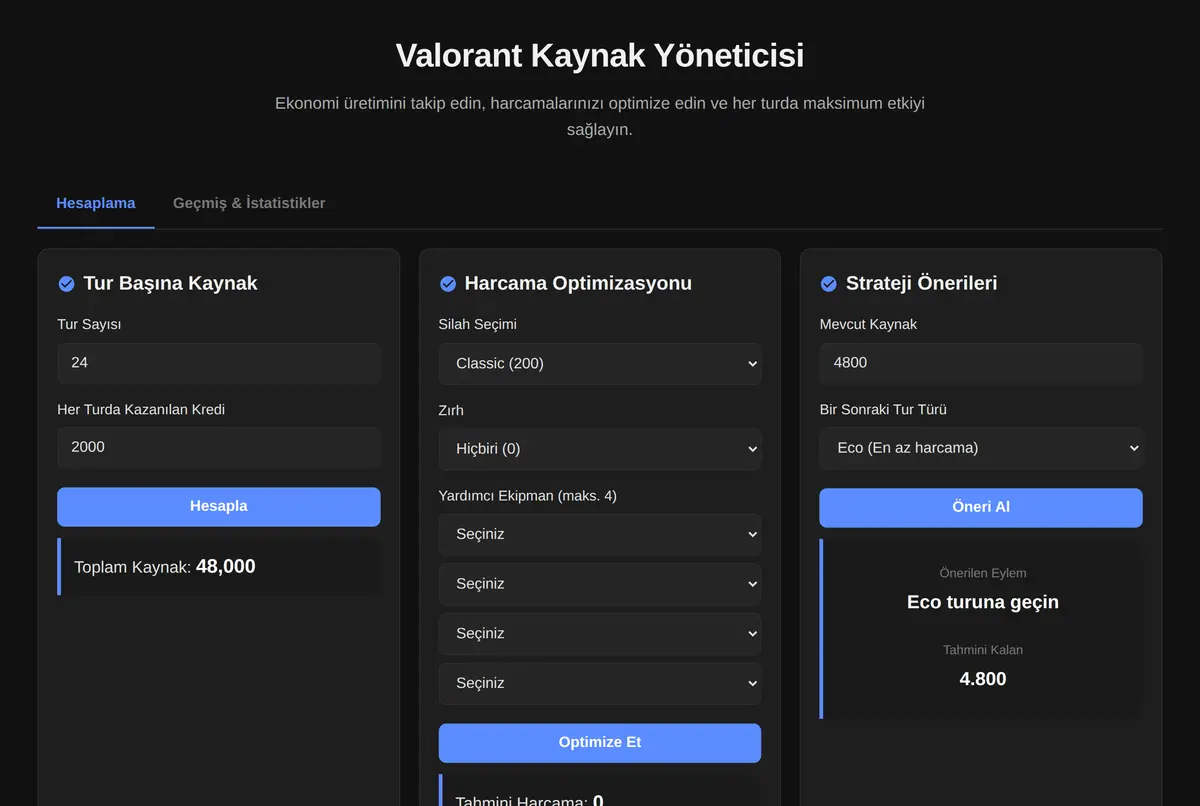Open the third Yardımcı Ekipman Seçiniz dropdown
Image resolution: width=1200 pixels, height=806 pixels.
tap(600, 634)
